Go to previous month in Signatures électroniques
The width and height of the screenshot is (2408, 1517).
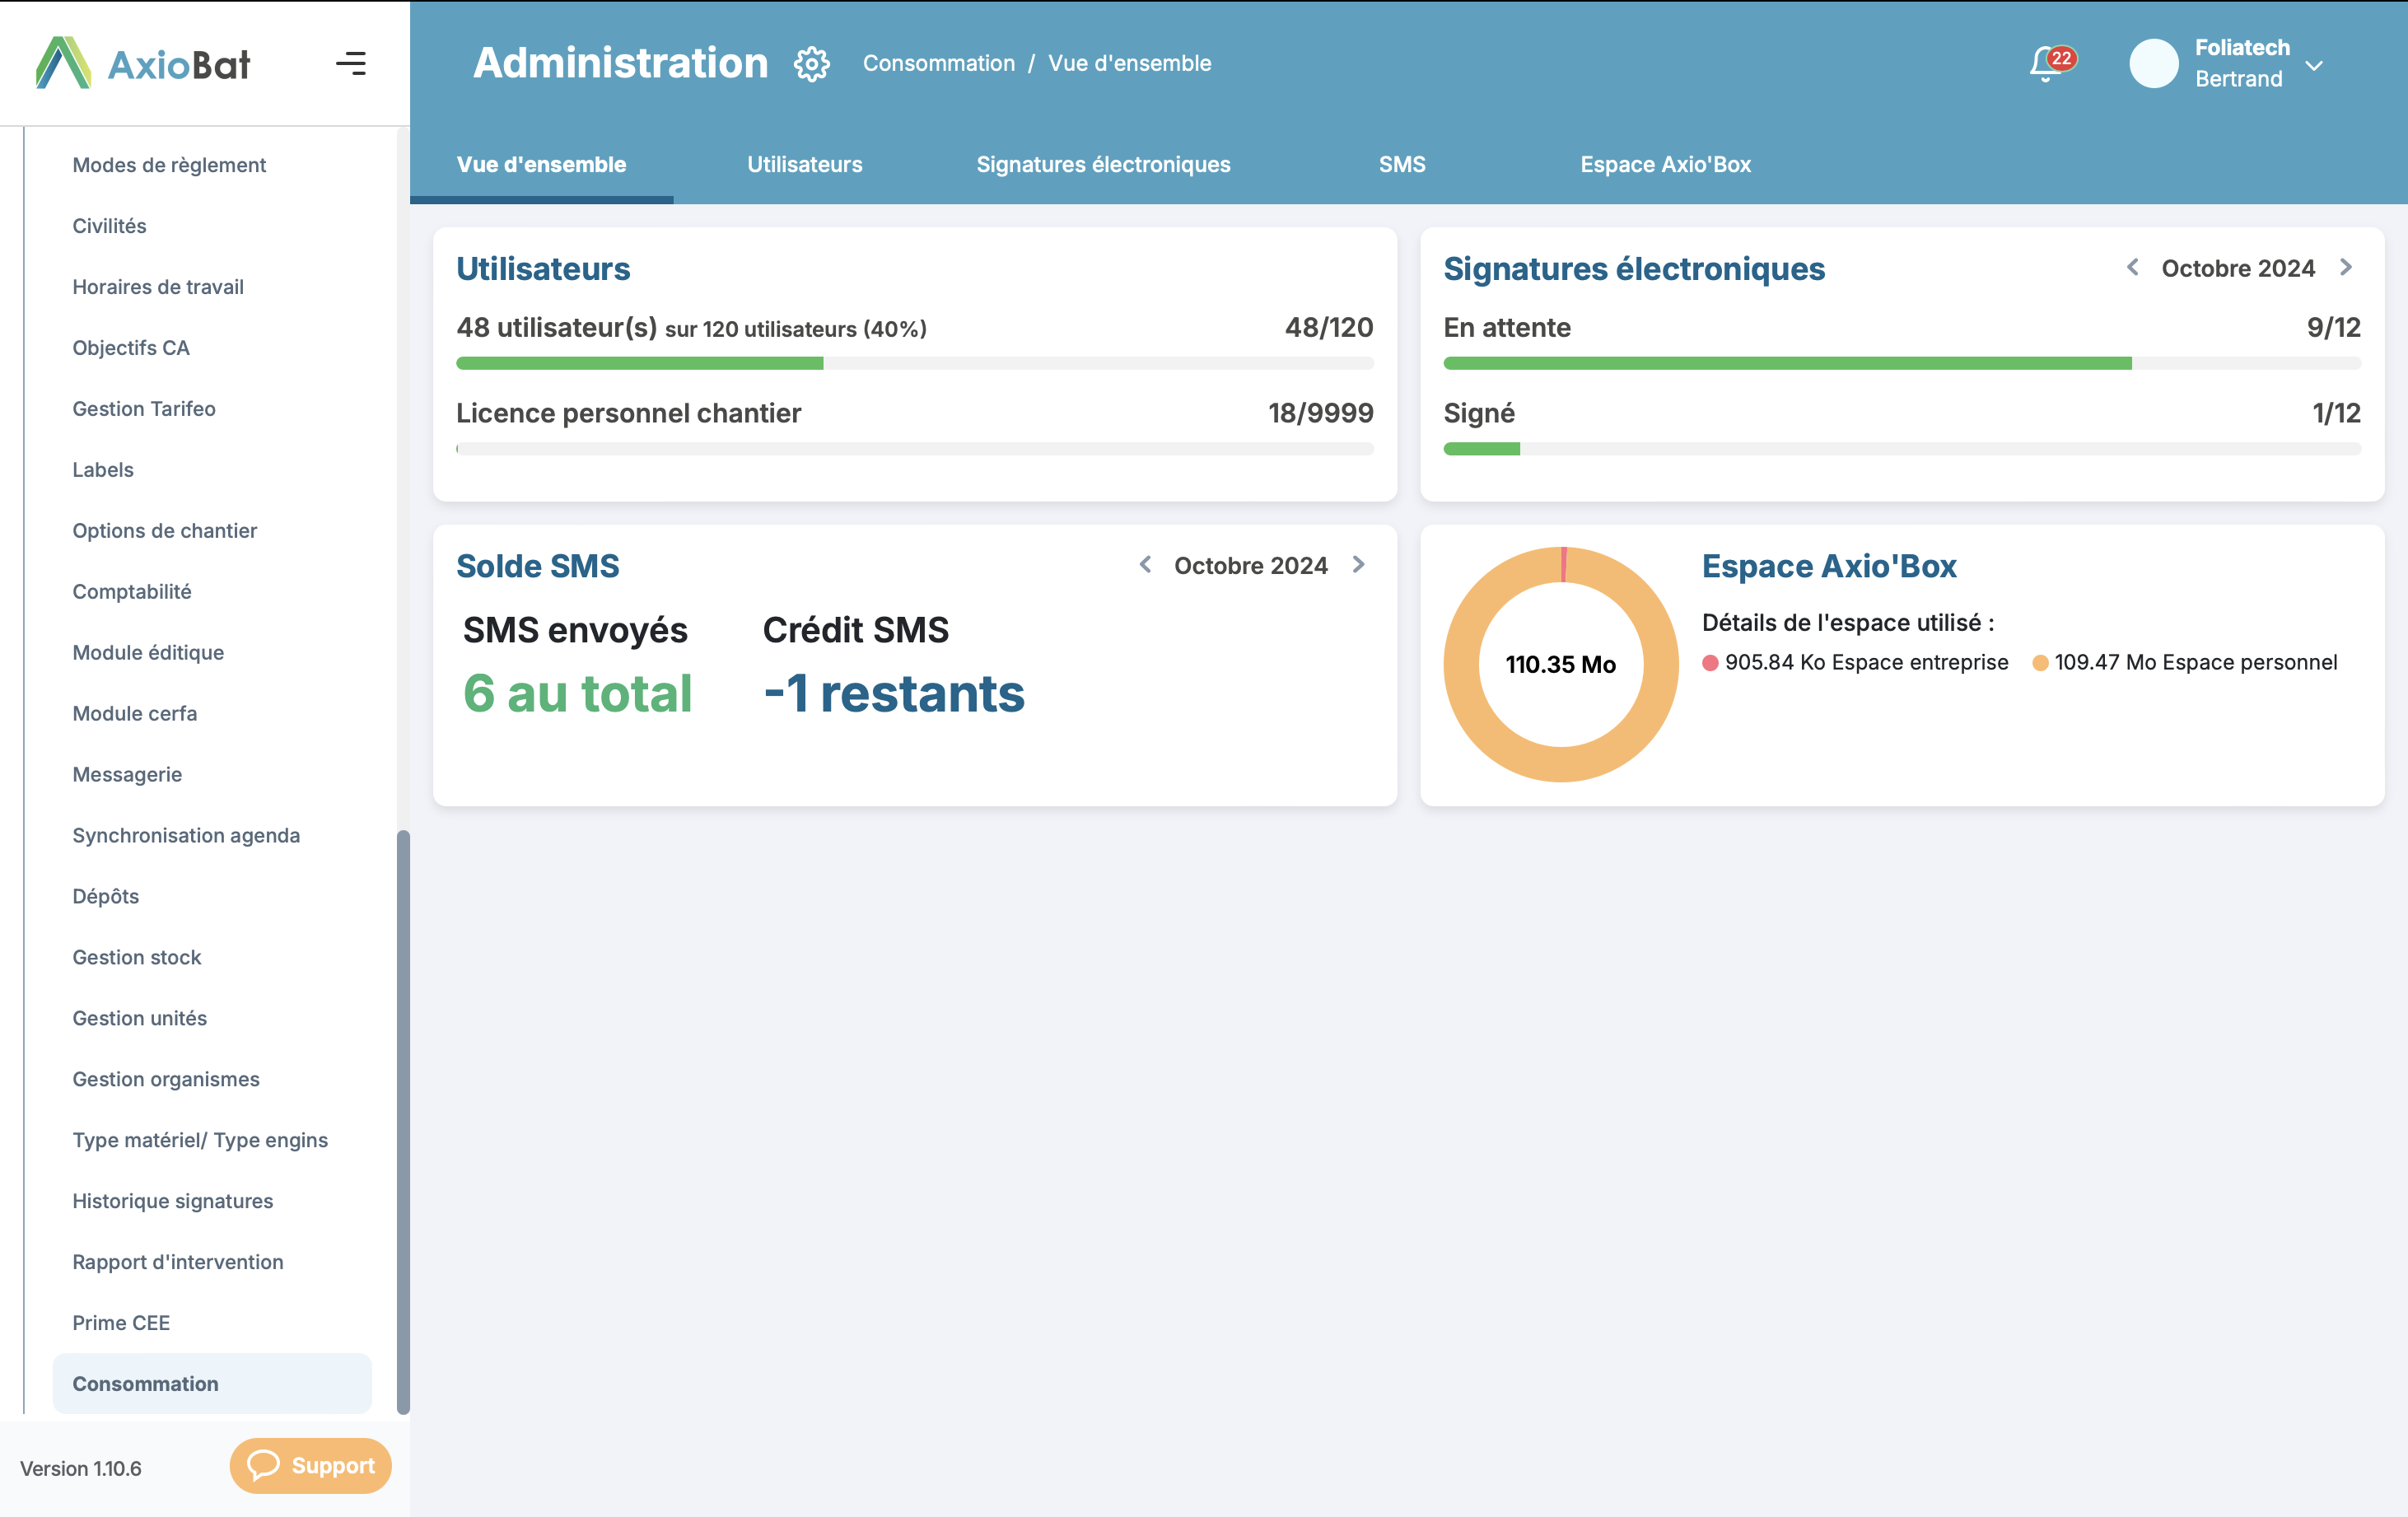[2132, 267]
